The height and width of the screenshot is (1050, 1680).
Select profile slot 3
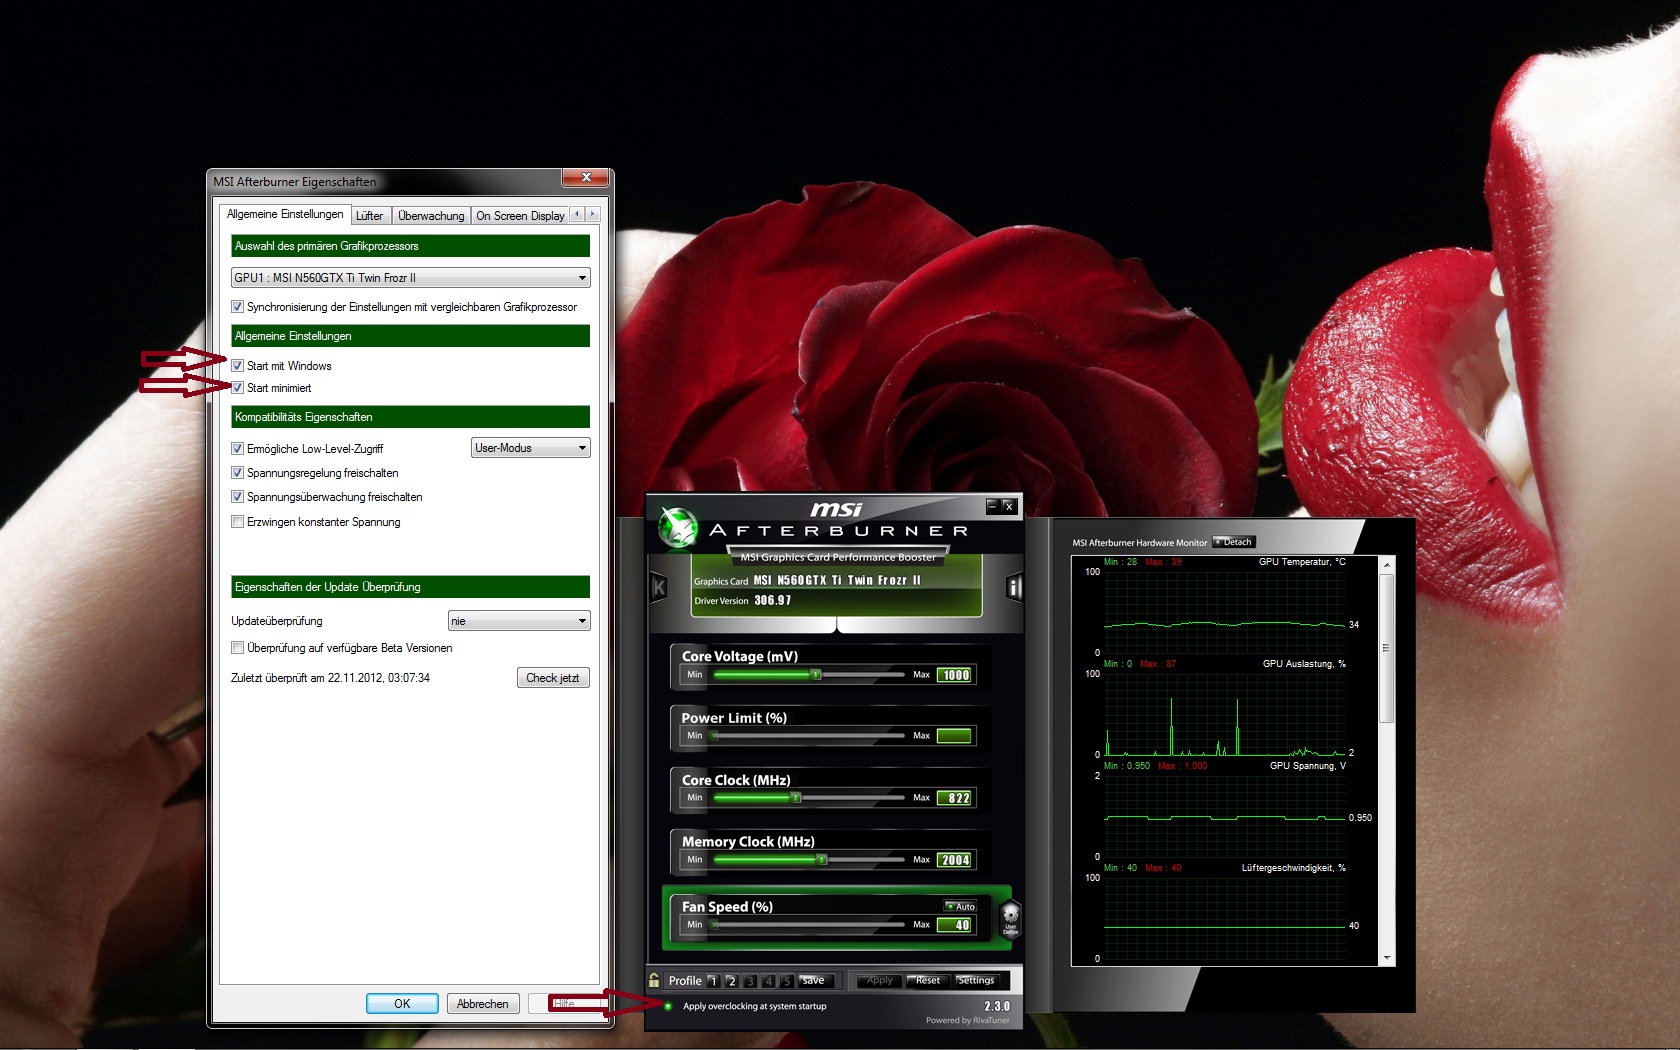tap(750, 981)
